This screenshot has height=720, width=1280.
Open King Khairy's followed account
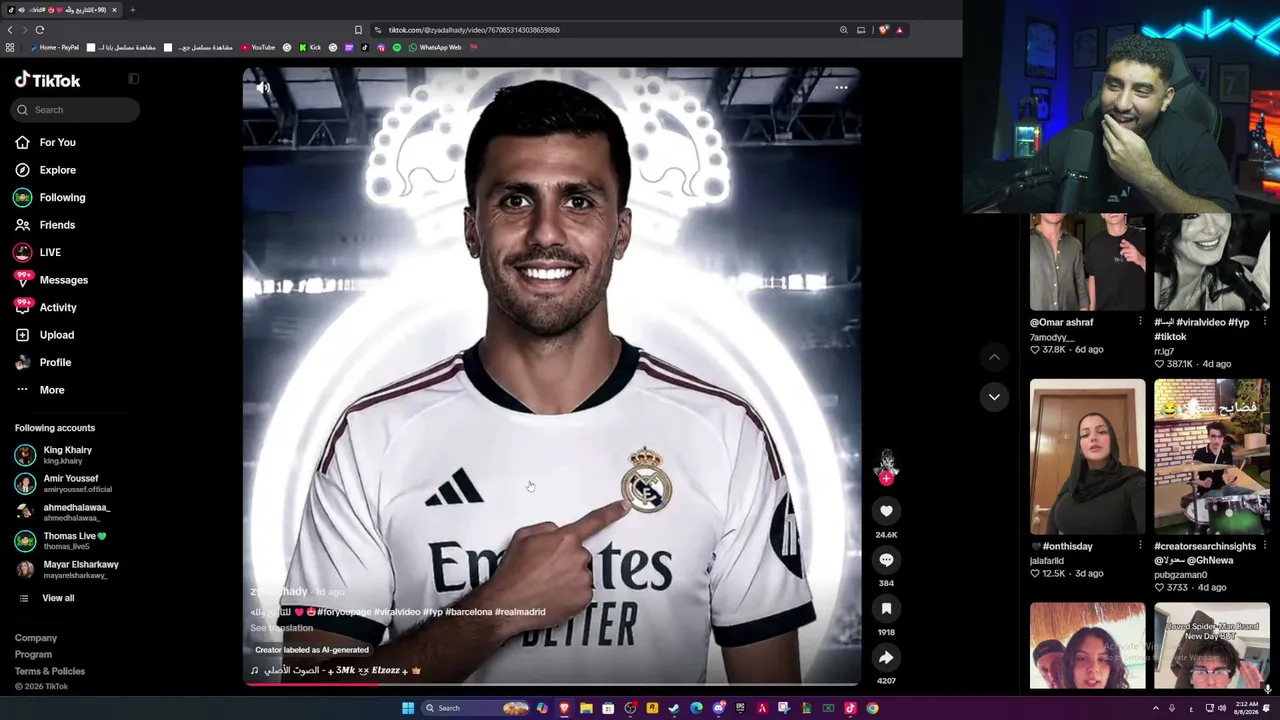[x=54, y=455]
